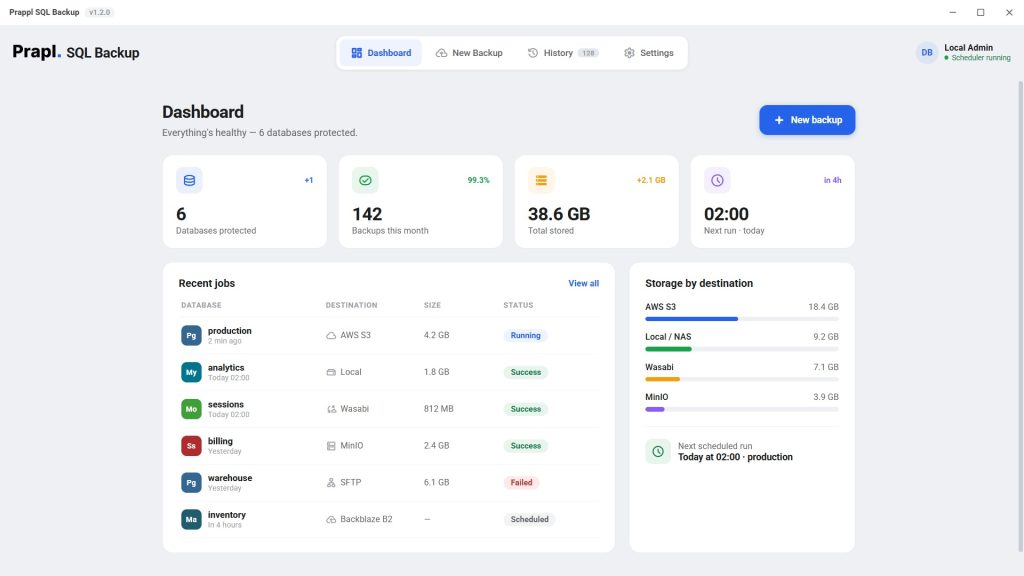
Task: Click the AWS S3 cloud icon
Action: click(x=331, y=336)
